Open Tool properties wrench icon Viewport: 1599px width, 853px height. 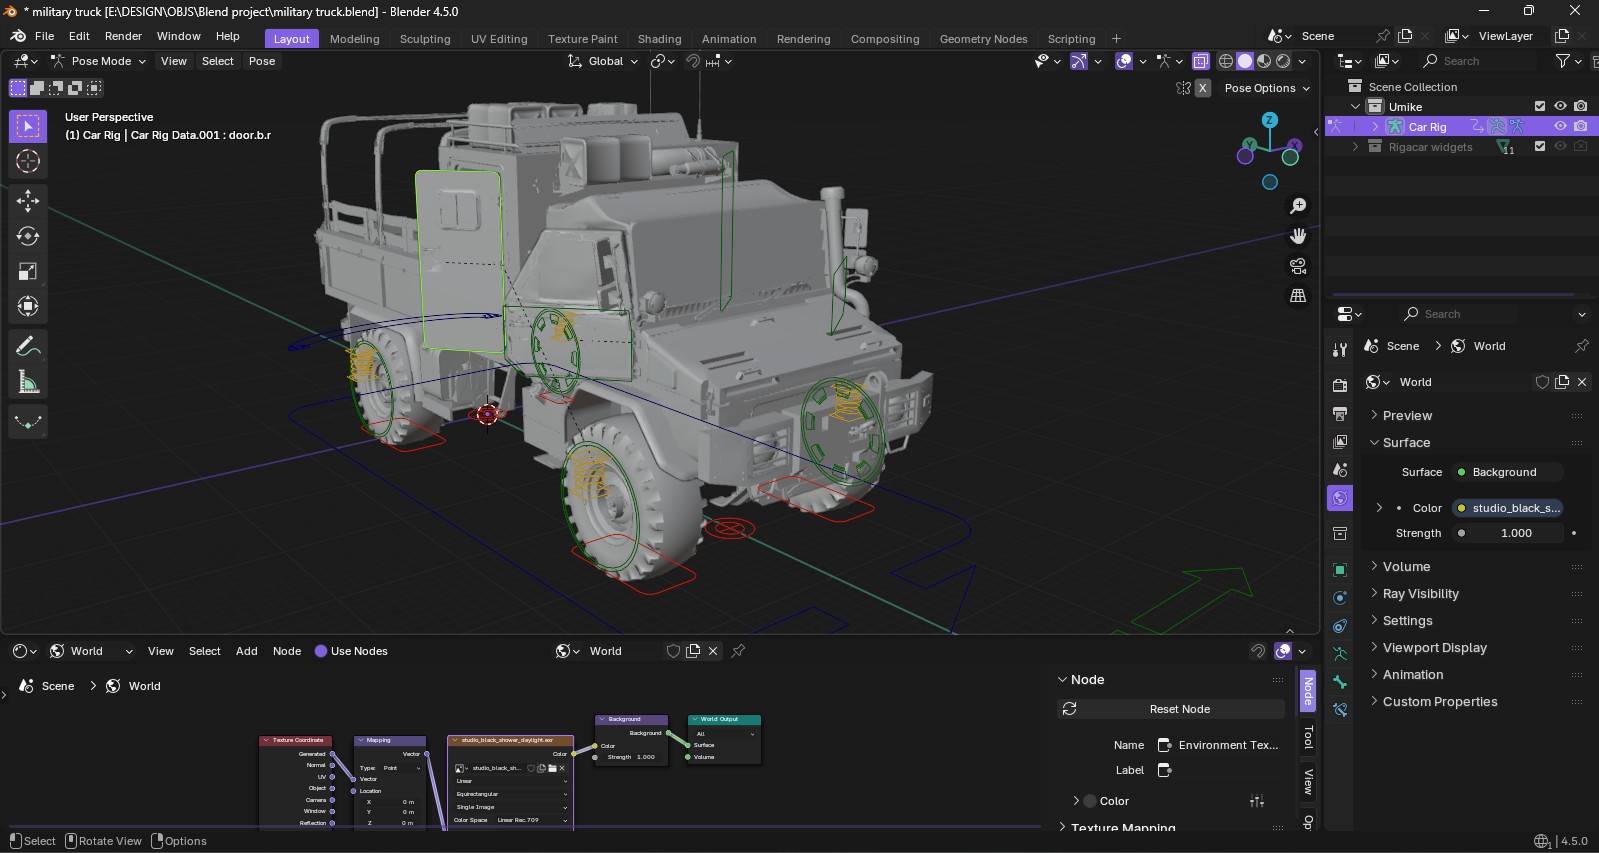(x=1340, y=349)
